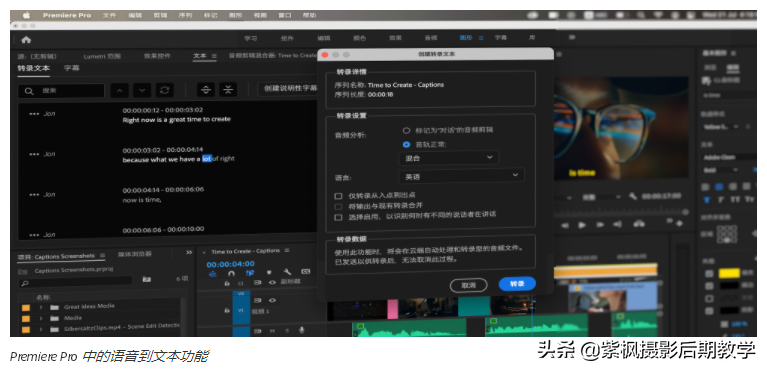
Task: Toggle snap in timeline (magnet icon)
Action: (231, 273)
